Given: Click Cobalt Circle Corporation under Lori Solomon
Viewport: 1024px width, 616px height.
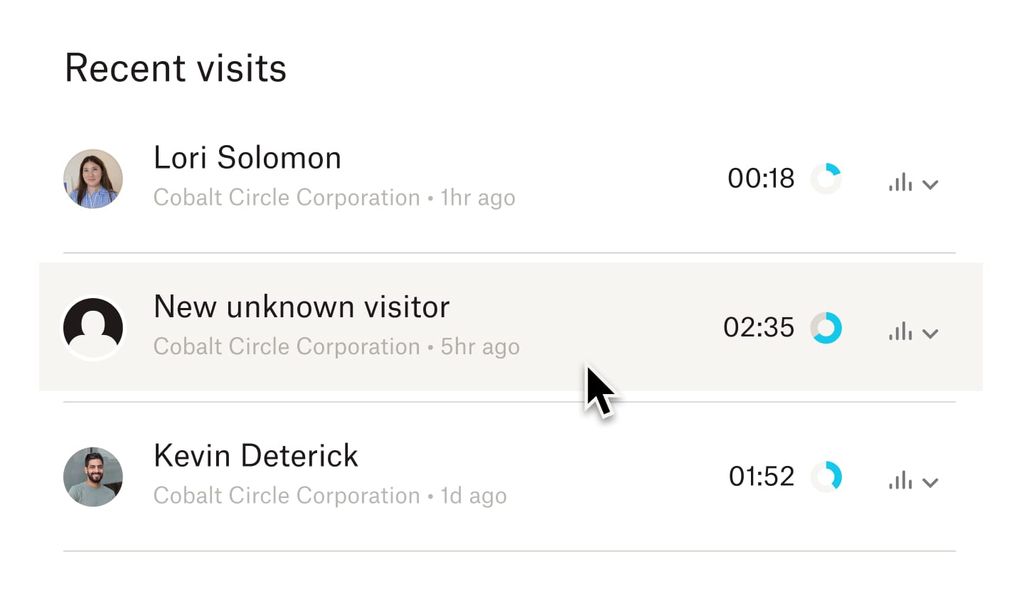Looking at the screenshot, I should pos(287,197).
